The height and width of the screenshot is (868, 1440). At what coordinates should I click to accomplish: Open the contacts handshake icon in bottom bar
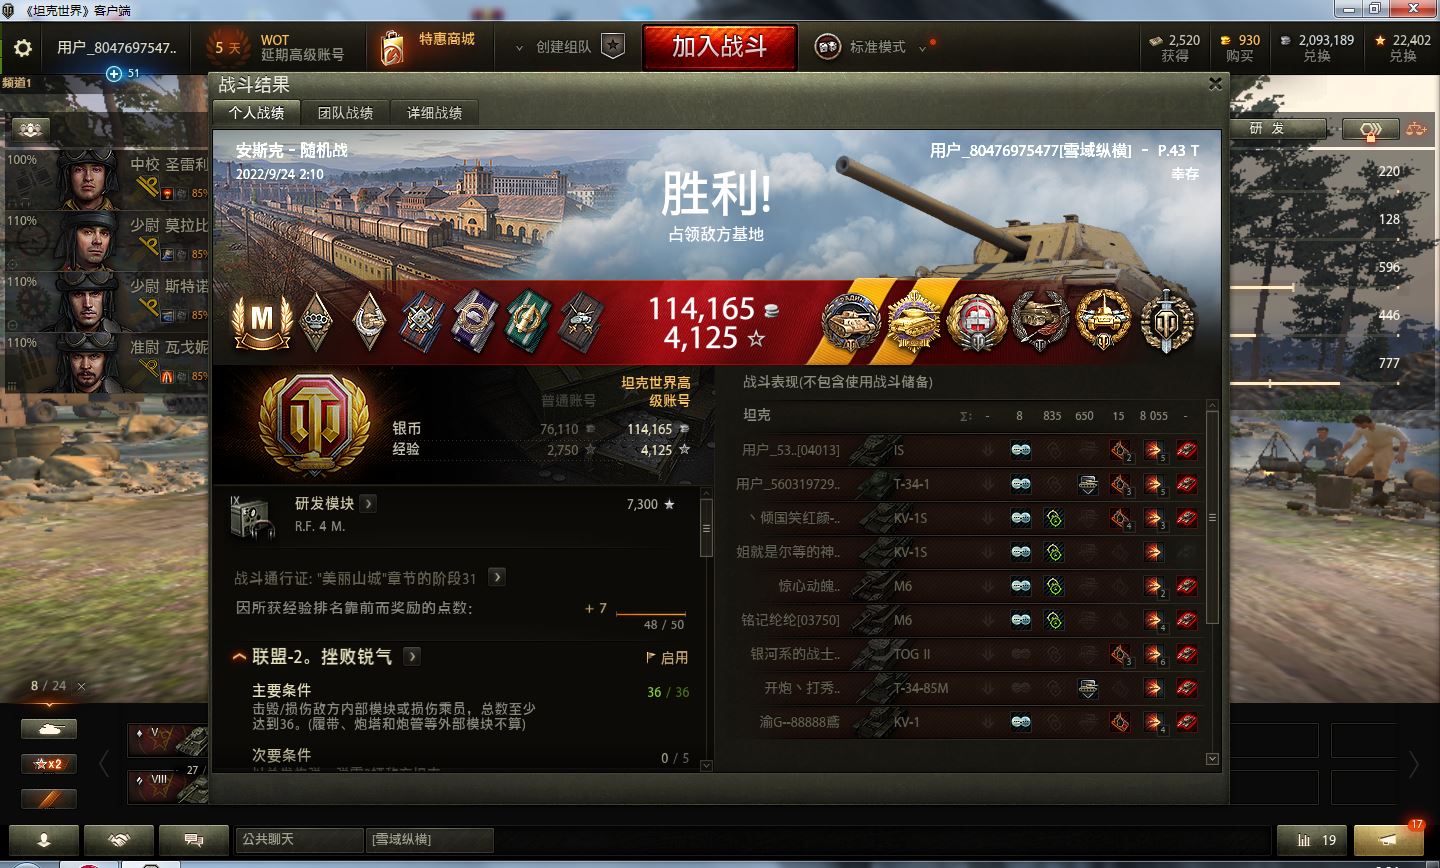pyautogui.click(x=119, y=840)
